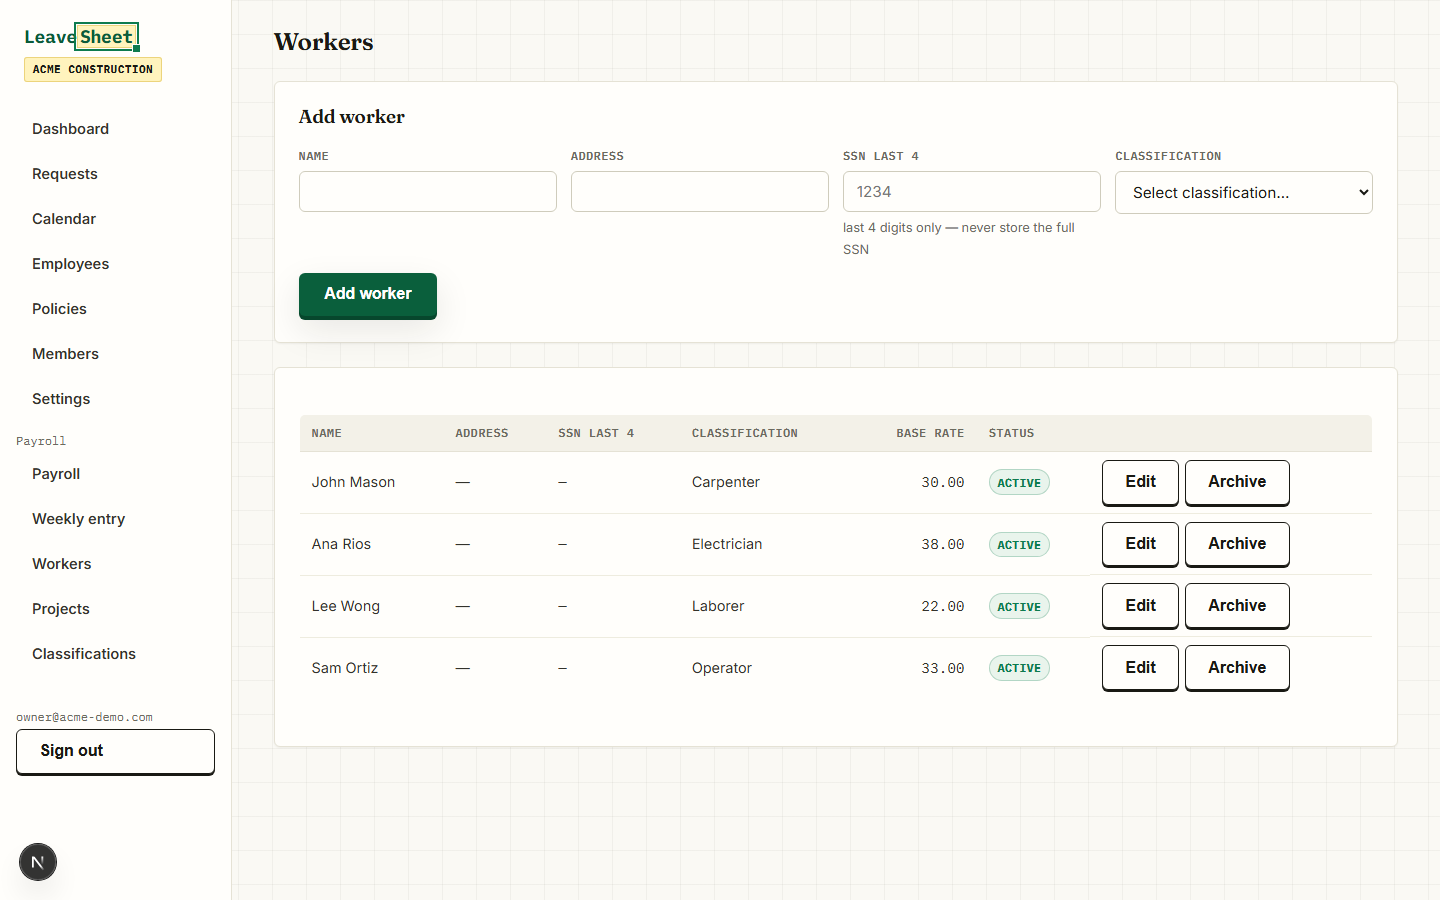Click the table's NAME column header
This screenshot has height=900, width=1440.
pyautogui.click(x=326, y=433)
